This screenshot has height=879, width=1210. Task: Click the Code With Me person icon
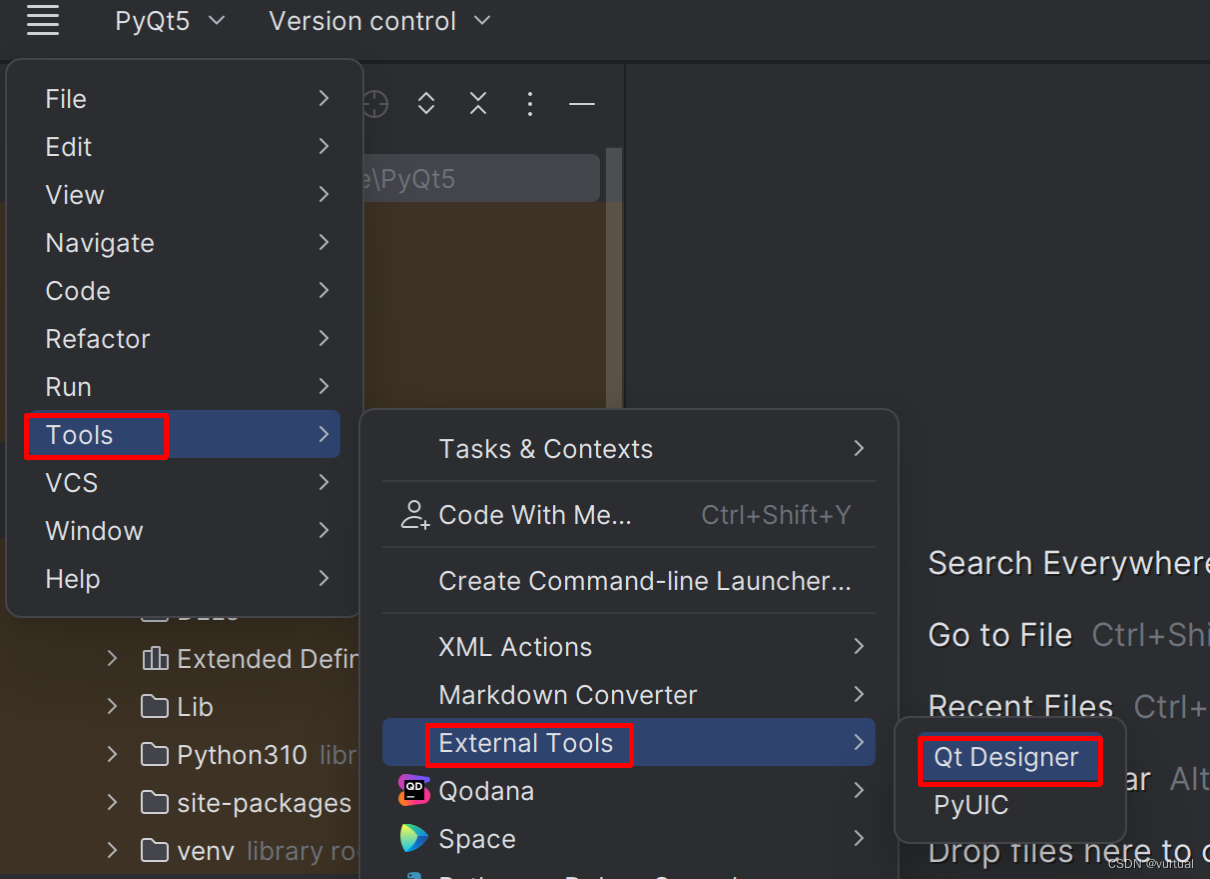[414, 515]
